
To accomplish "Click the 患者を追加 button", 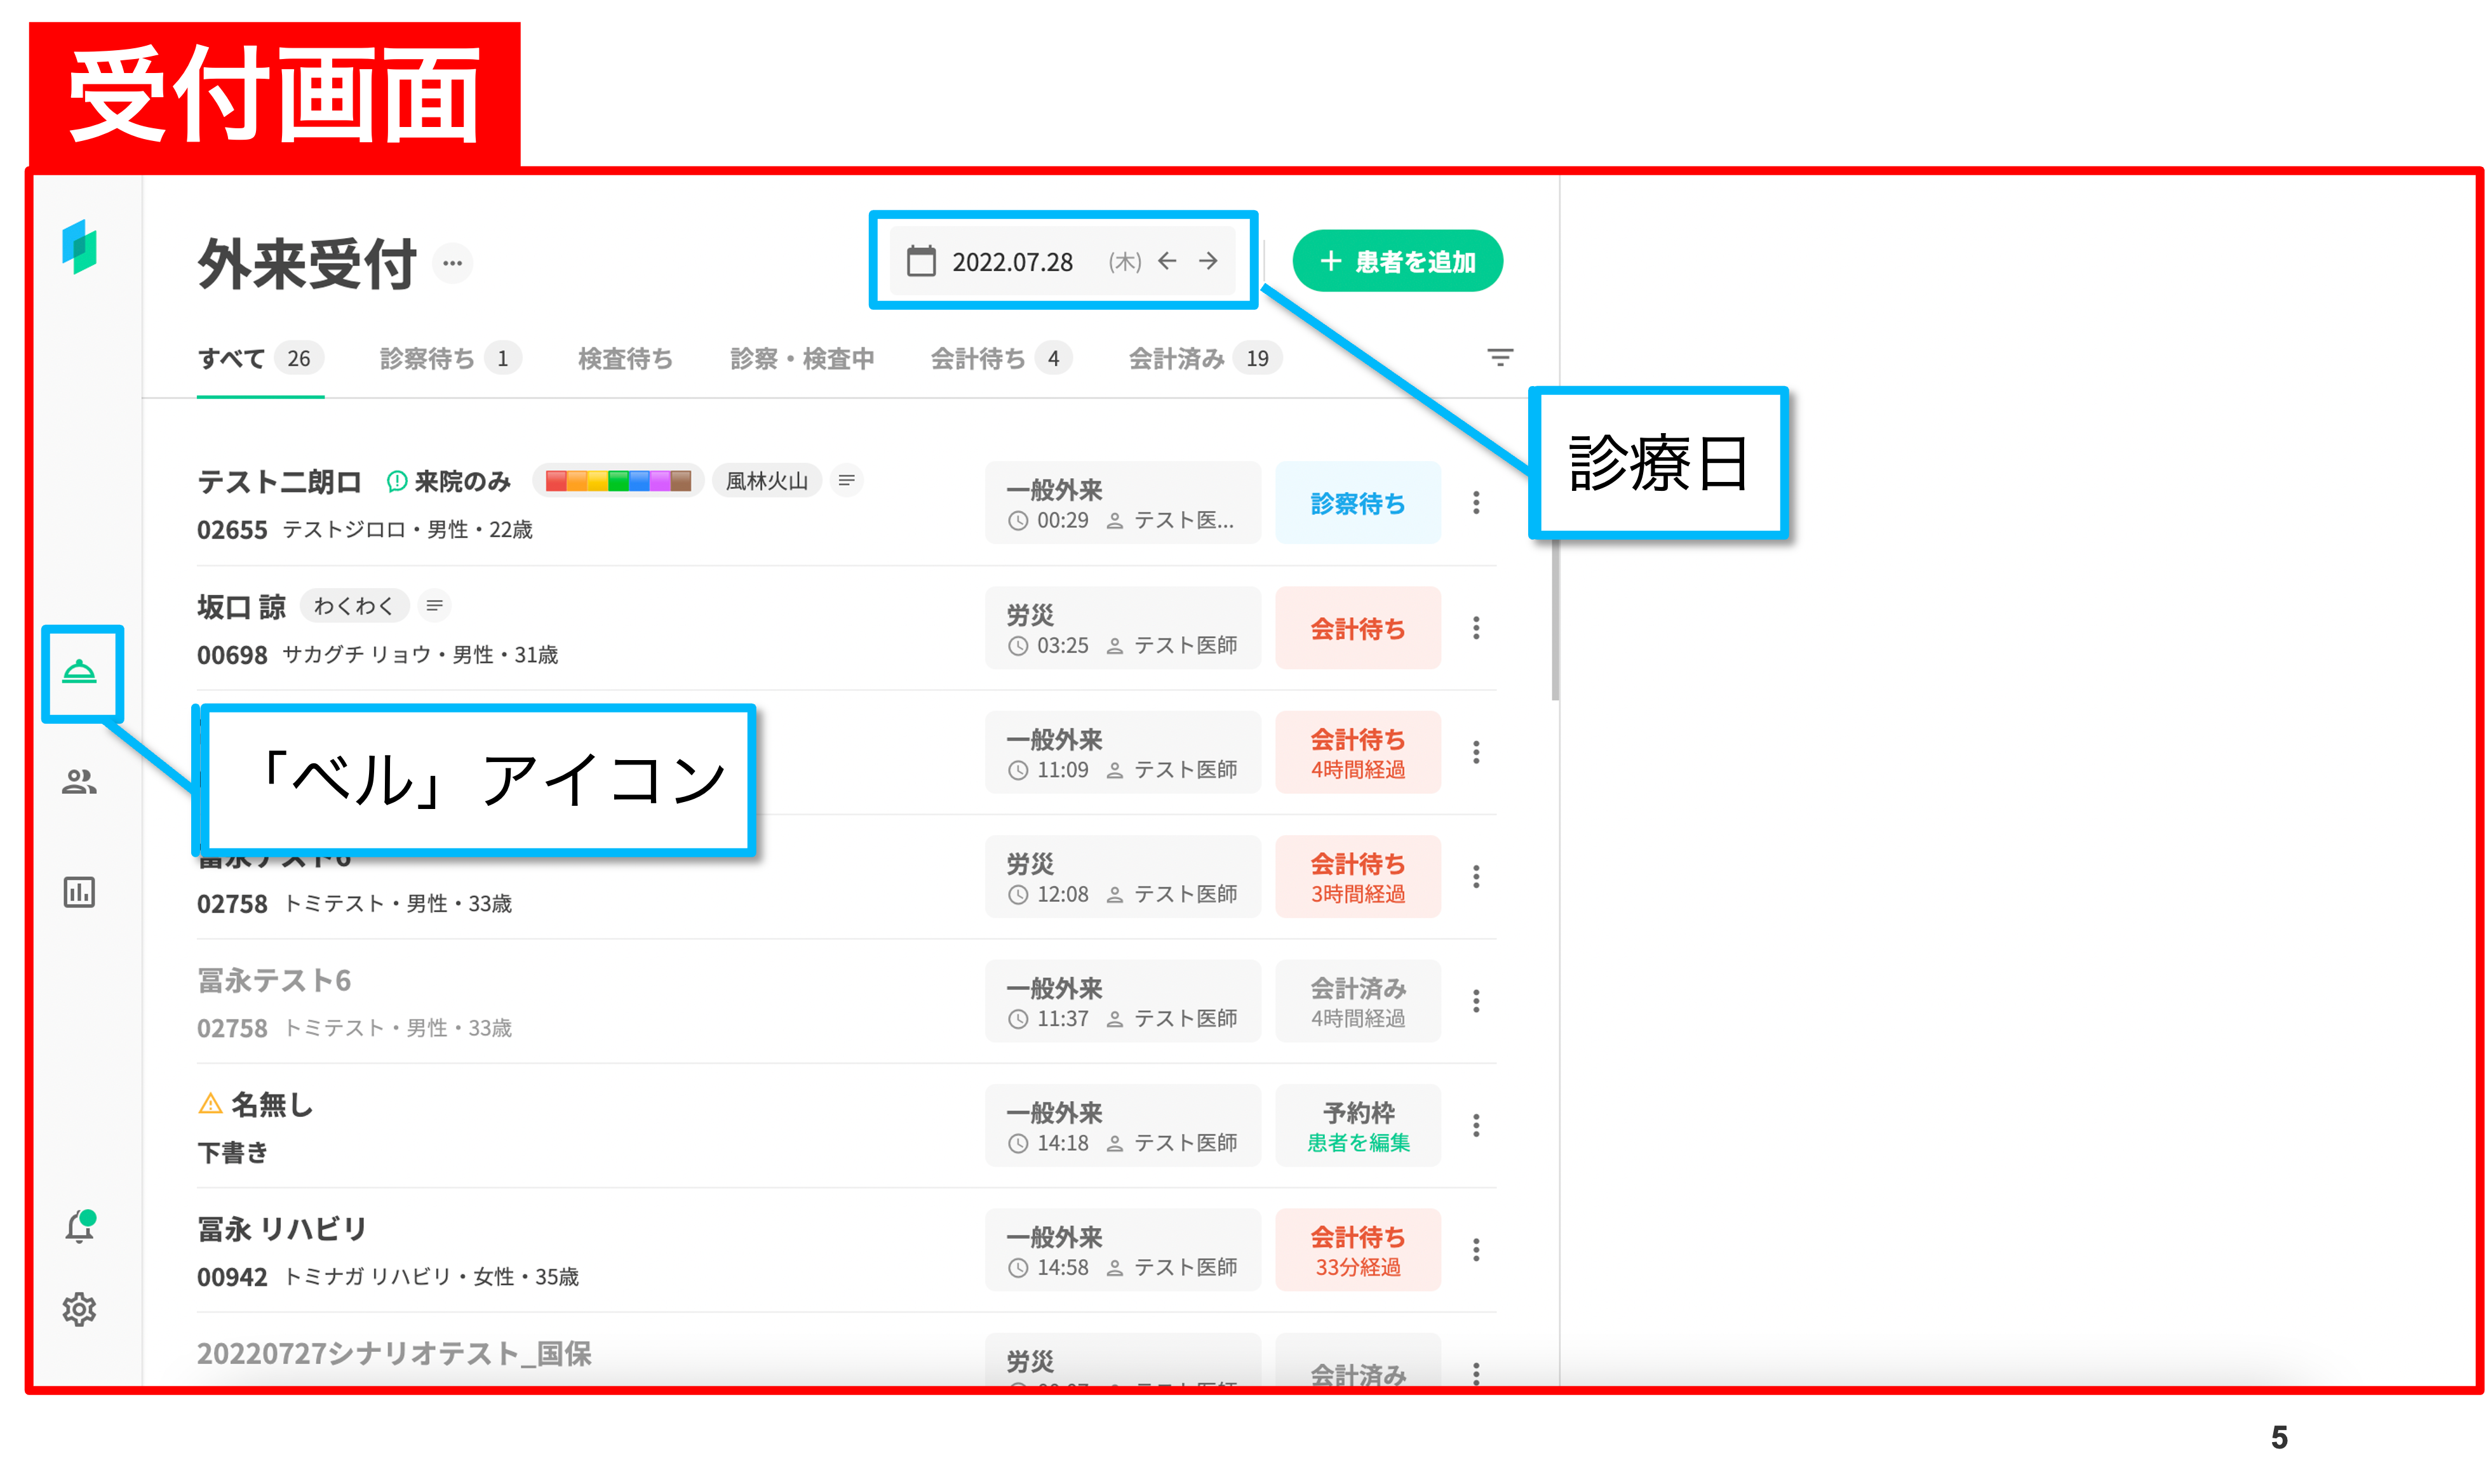I will (x=1397, y=262).
